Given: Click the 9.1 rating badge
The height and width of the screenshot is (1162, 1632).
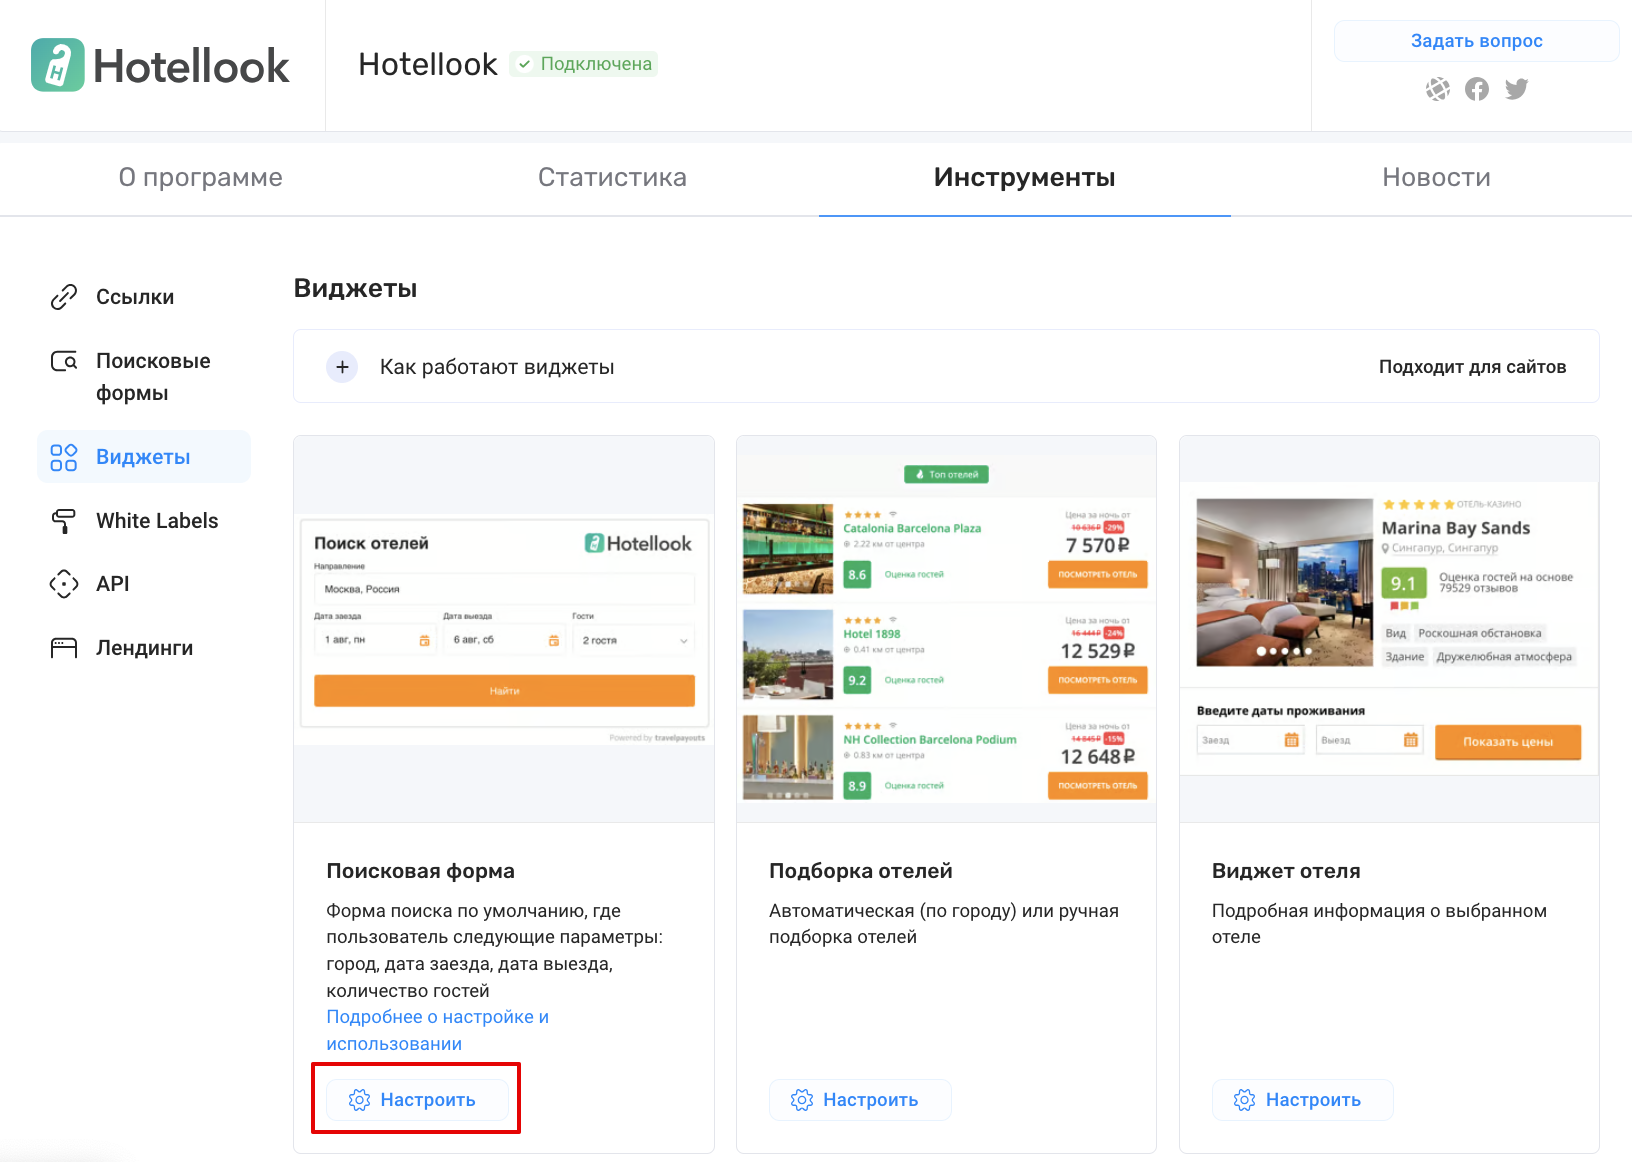Looking at the screenshot, I should (1403, 583).
